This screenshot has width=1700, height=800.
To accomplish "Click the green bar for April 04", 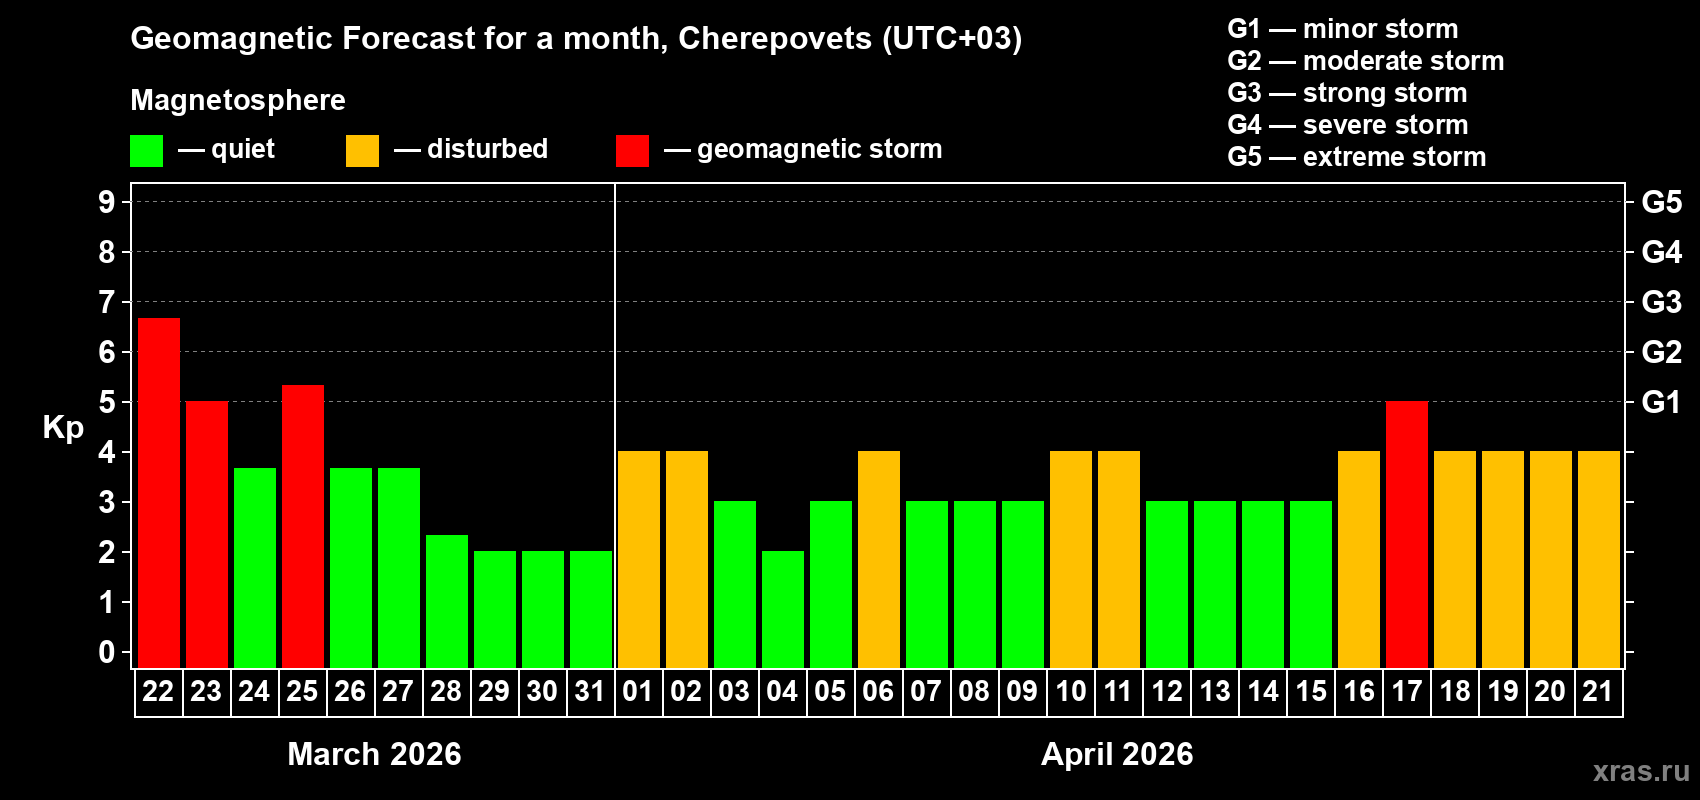I will click(783, 610).
